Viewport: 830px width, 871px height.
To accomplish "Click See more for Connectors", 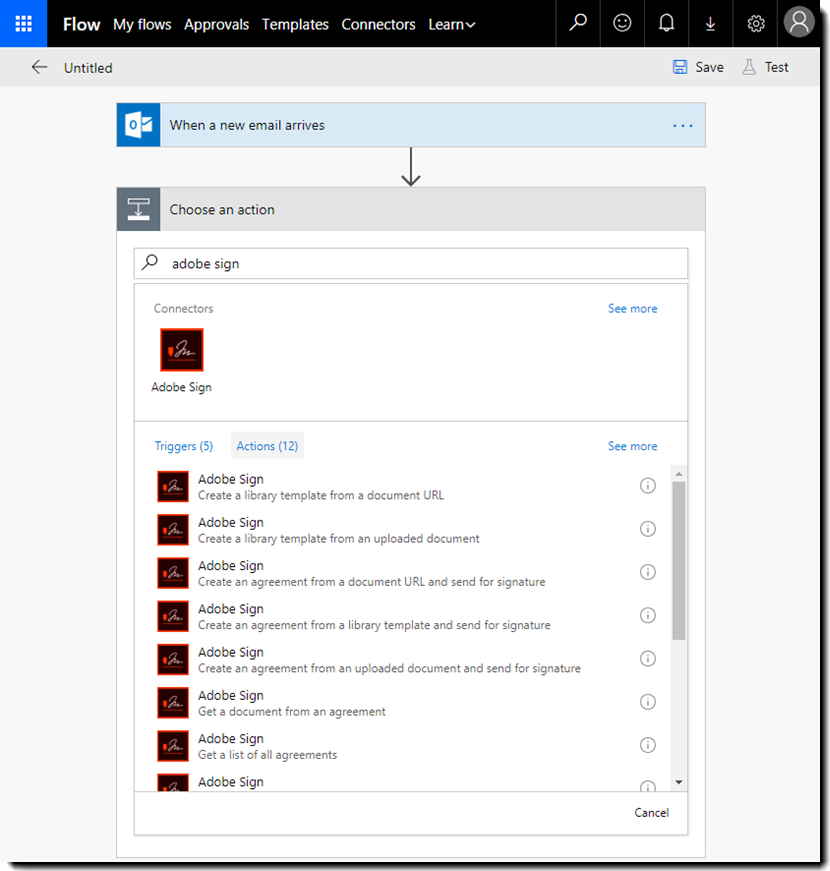I will (x=632, y=308).
